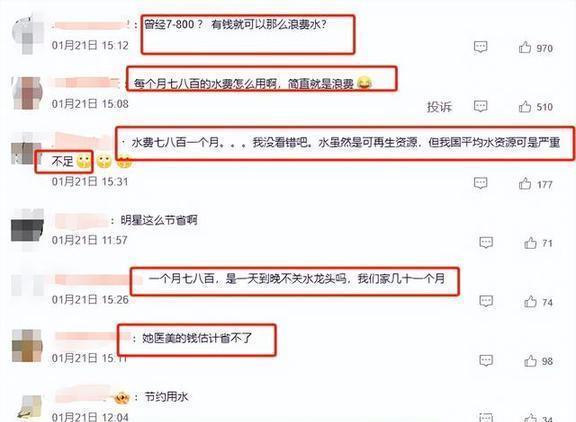The width and height of the screenshot is (576, 422).
Task: Open avatar of the 15:12 commenter
Action: [x=28, y=34]
